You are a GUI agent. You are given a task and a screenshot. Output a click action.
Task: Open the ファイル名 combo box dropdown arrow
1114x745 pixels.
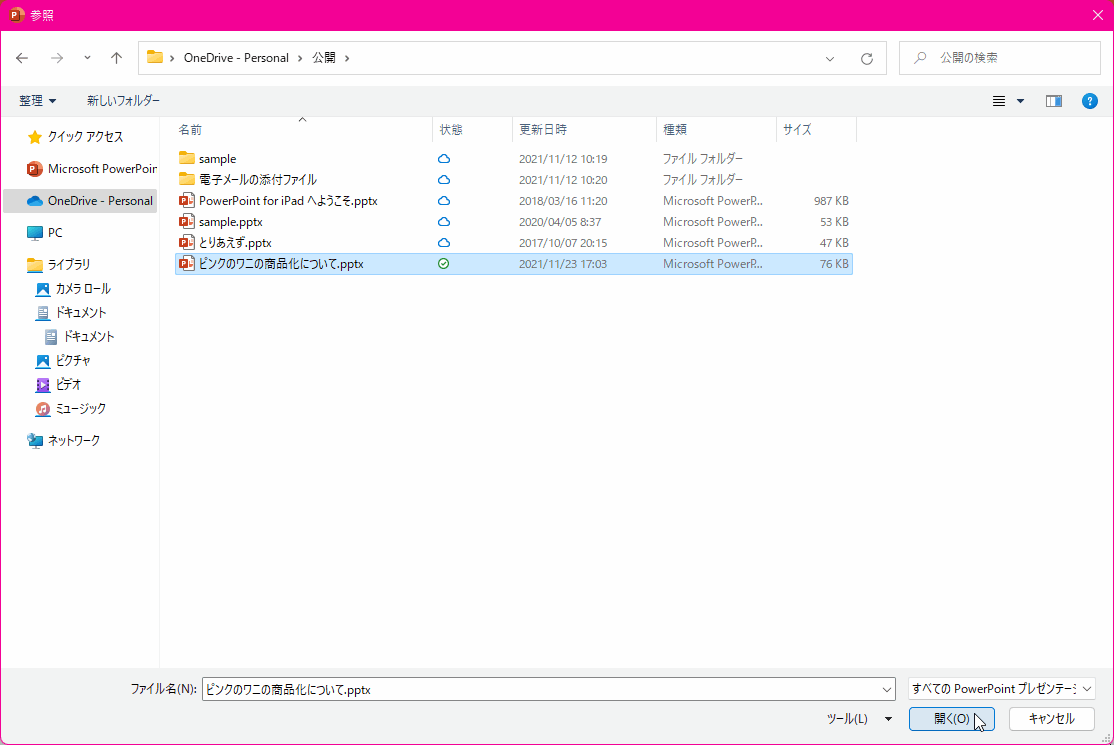tap(887, 690)
